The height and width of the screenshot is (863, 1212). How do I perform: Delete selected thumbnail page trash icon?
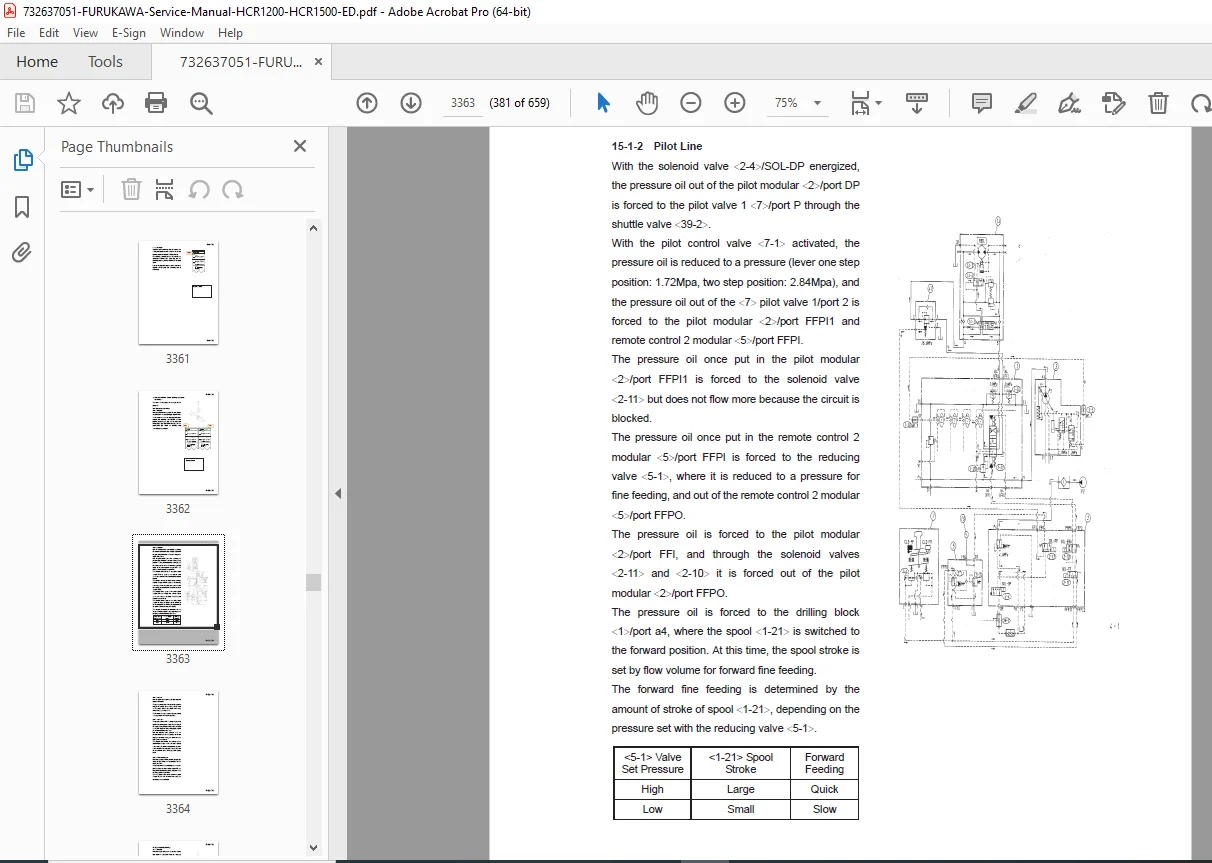pyautogui.click(x=131, y=189)
